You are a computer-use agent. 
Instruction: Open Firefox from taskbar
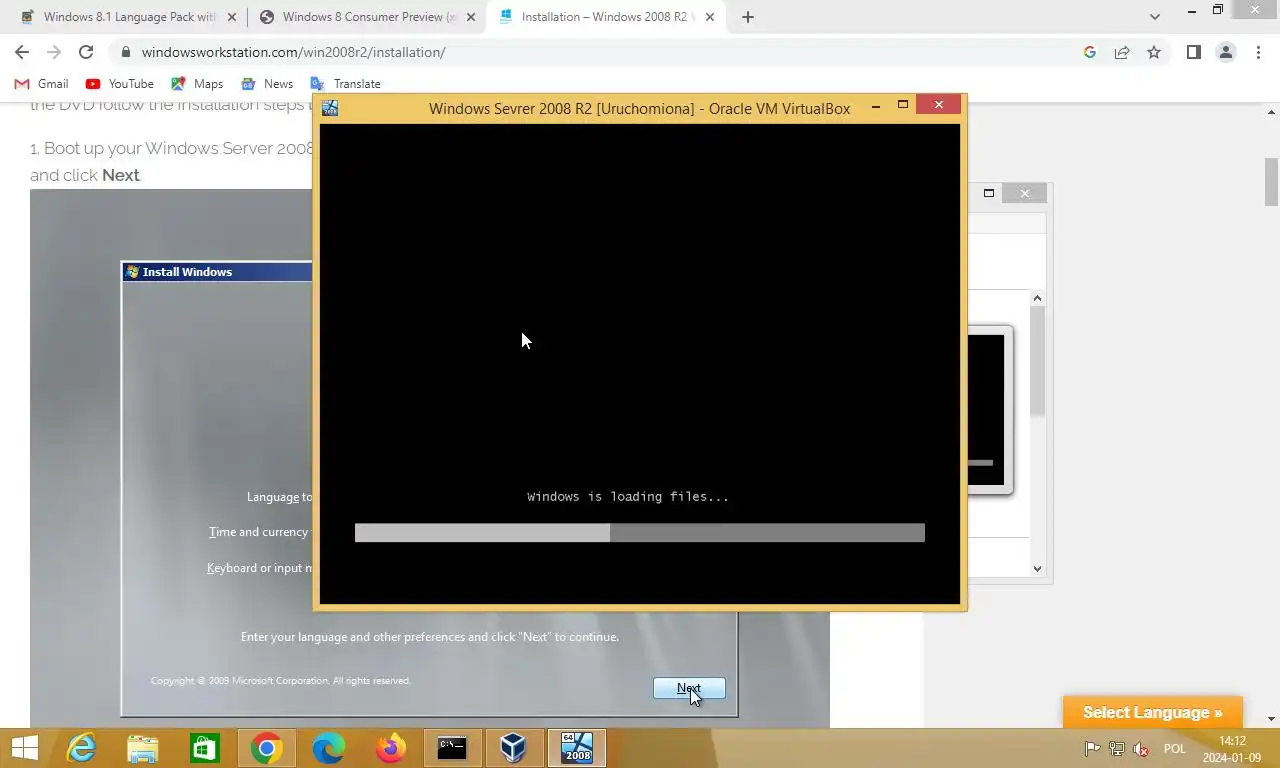point(391,748)
